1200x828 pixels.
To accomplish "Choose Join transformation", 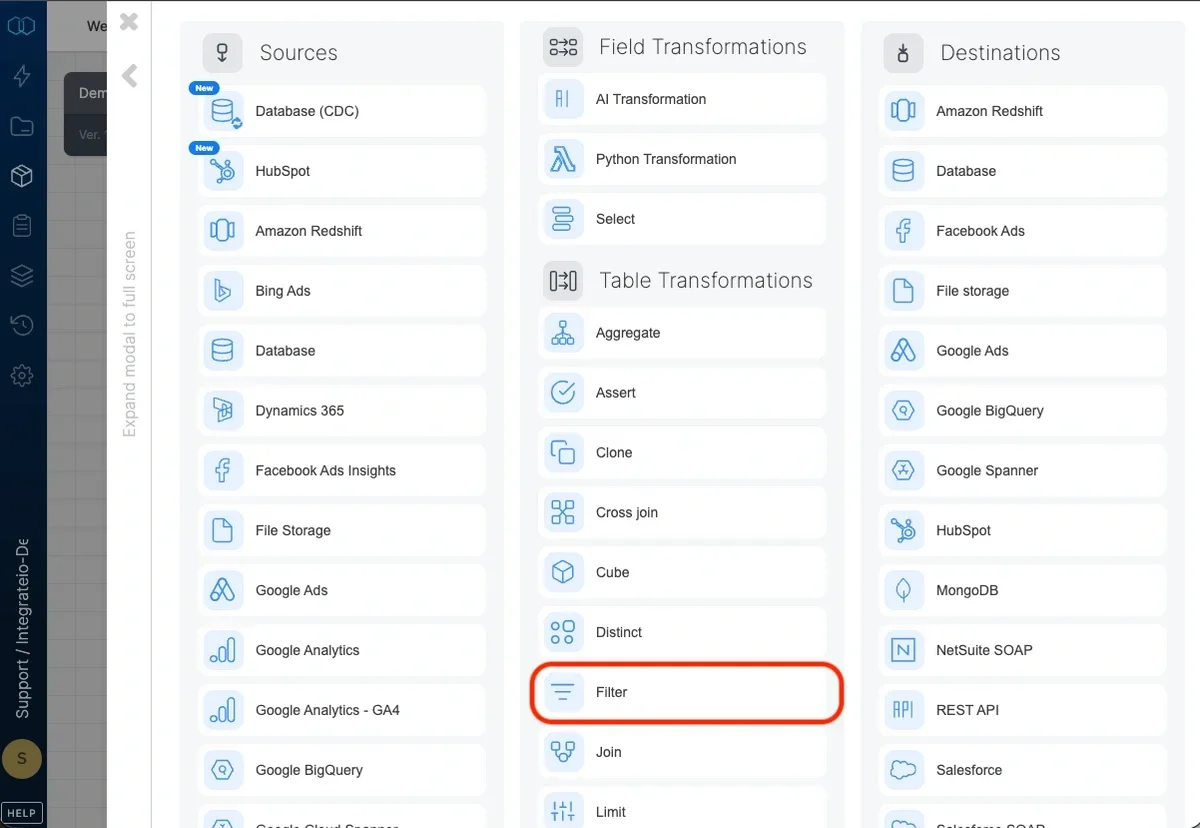I will [x=682, y=753].
